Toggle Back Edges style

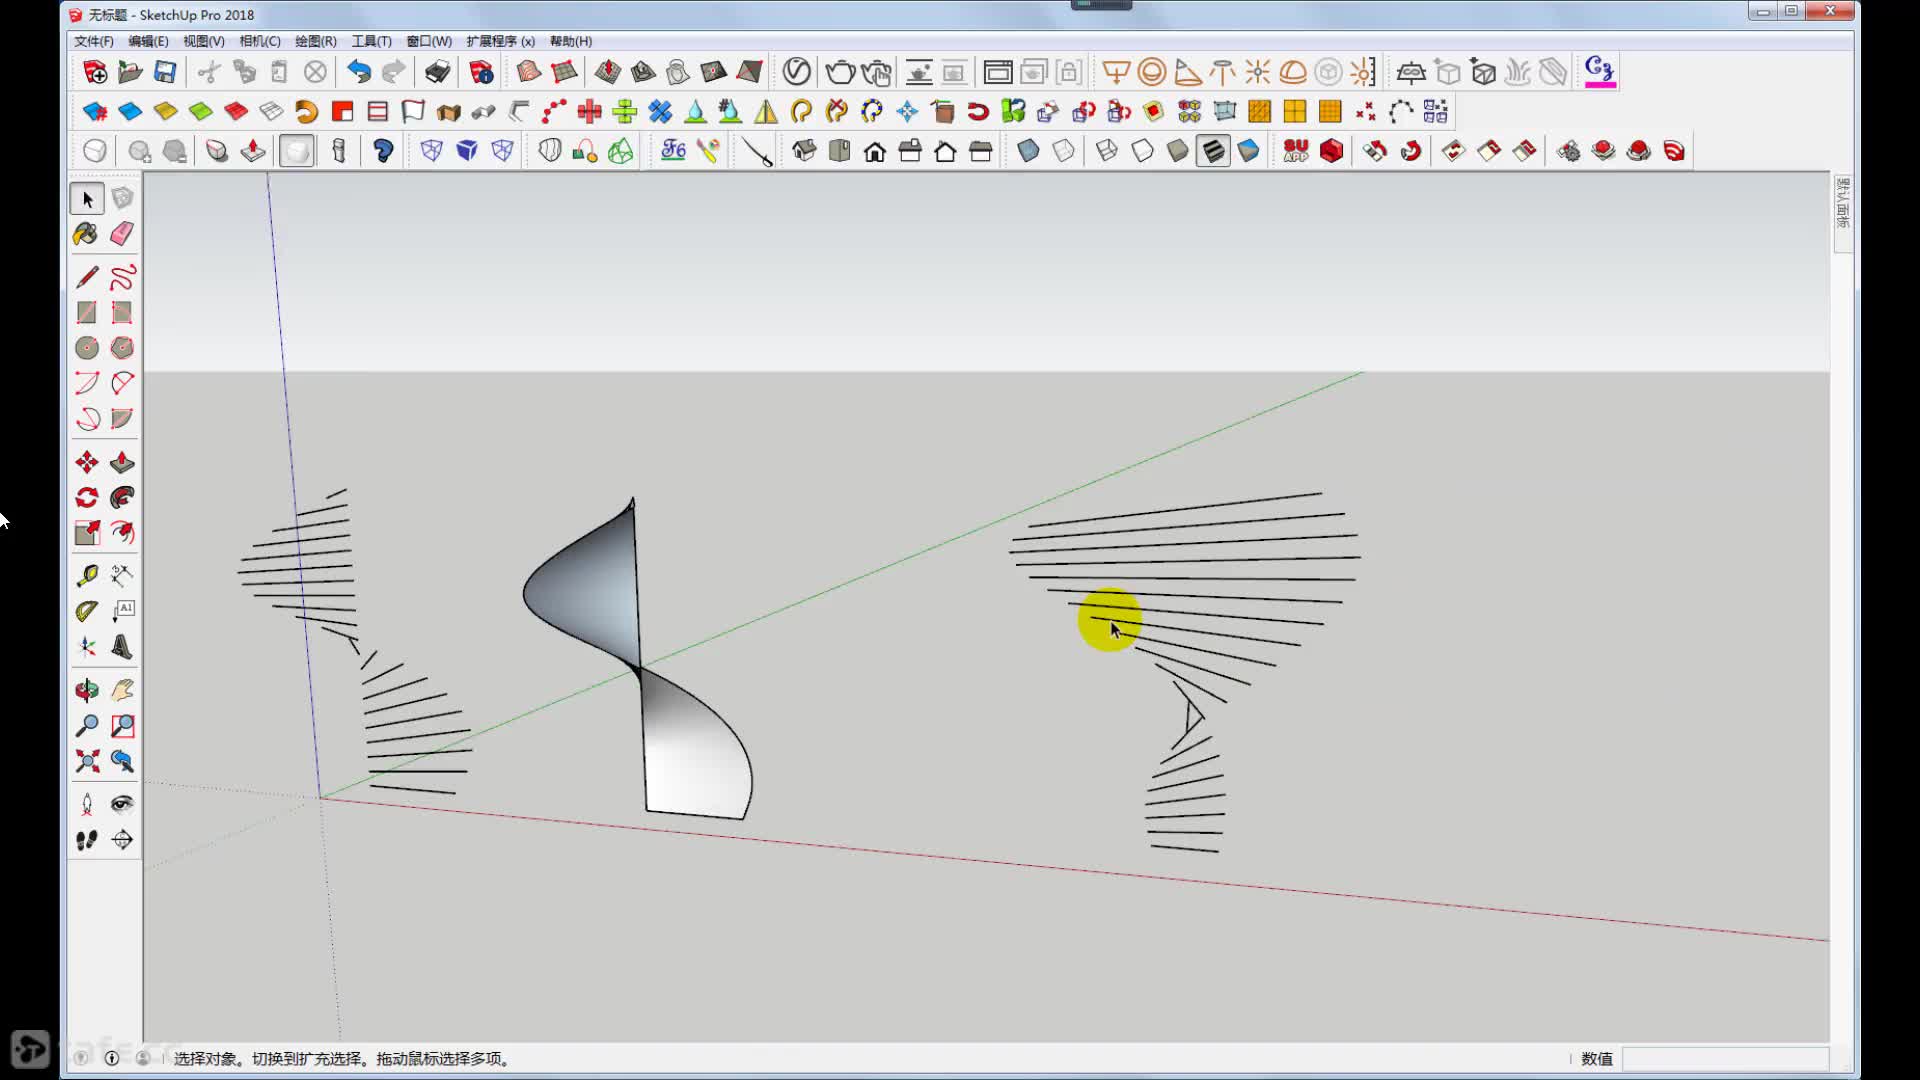(x=1063, y=151)
